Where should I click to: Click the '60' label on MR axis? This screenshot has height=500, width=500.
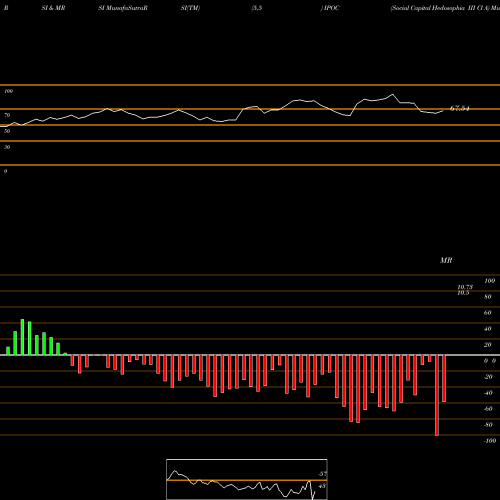click(487, 313)
